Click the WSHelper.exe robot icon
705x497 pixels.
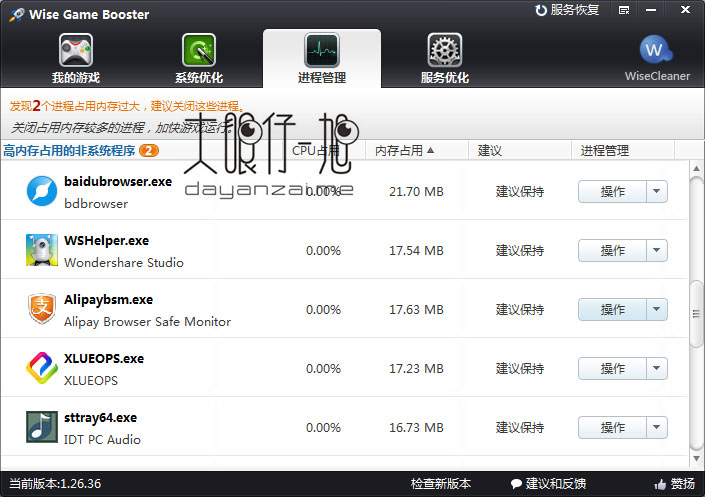pos(42,250)
